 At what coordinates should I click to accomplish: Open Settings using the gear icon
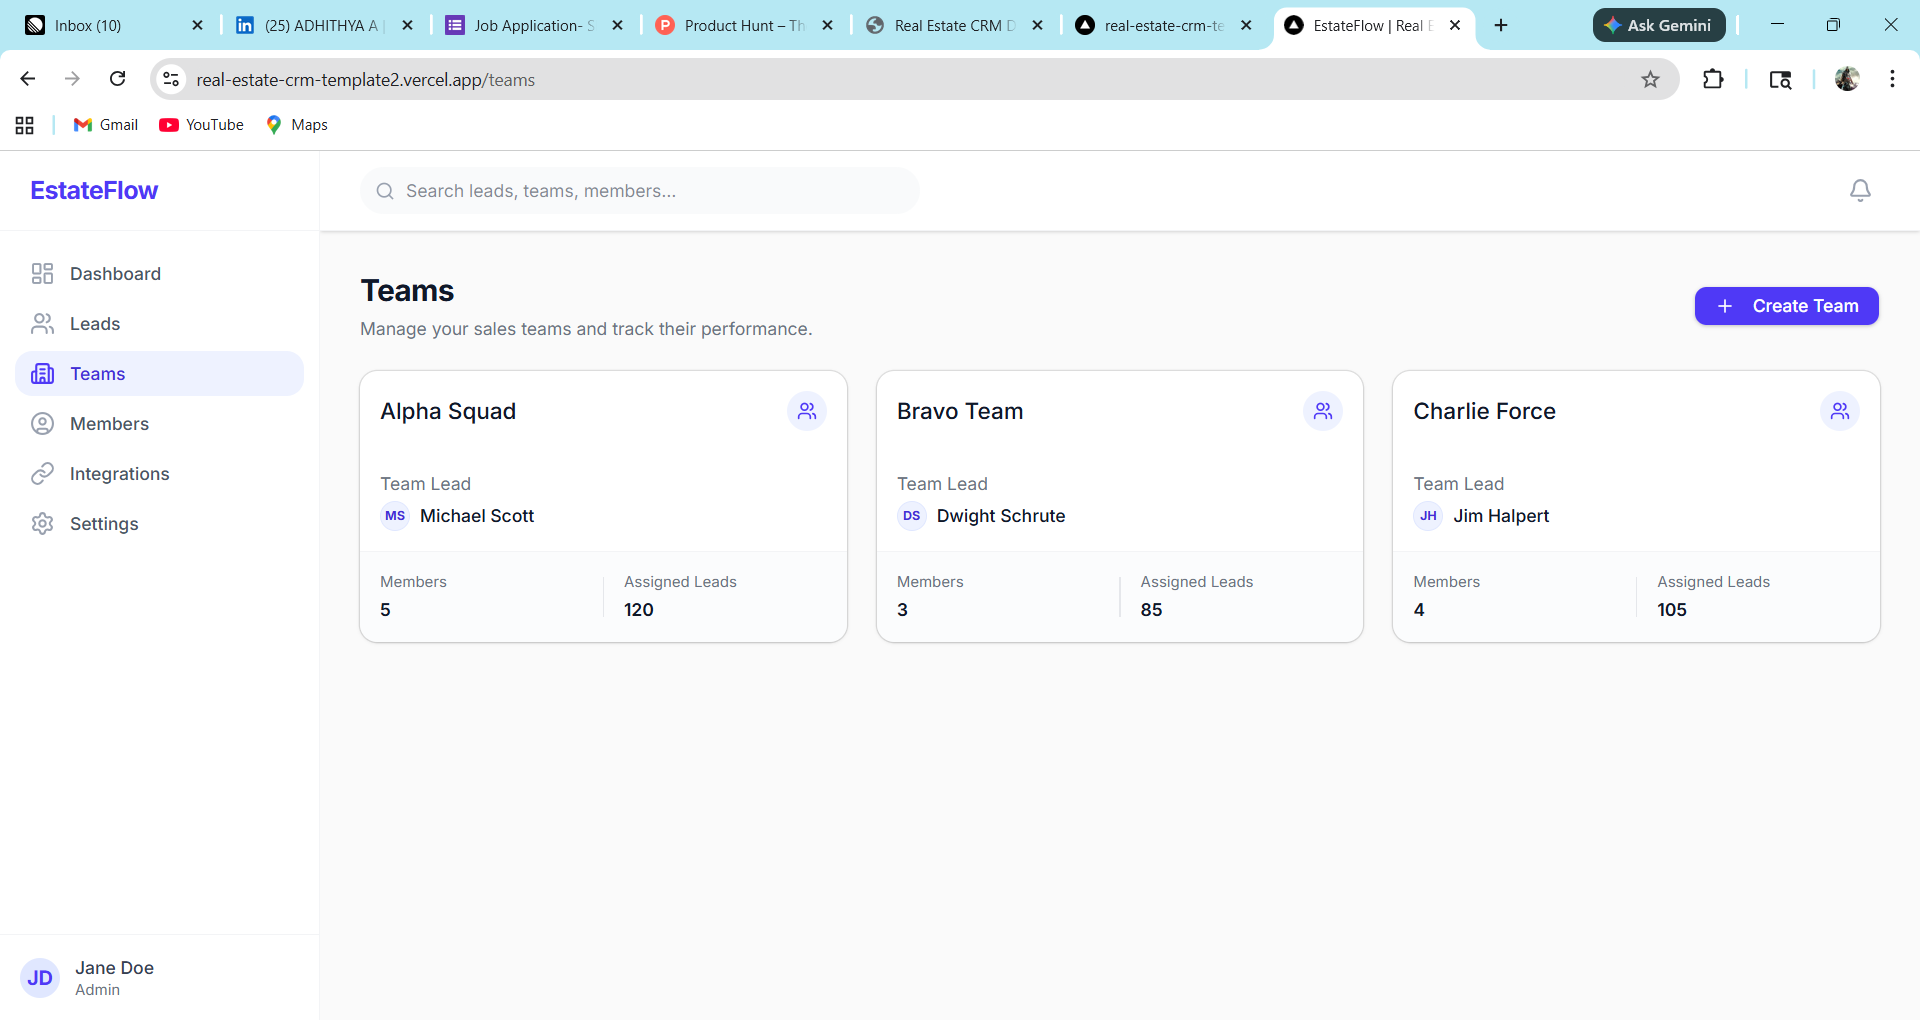tap(42, 523)
